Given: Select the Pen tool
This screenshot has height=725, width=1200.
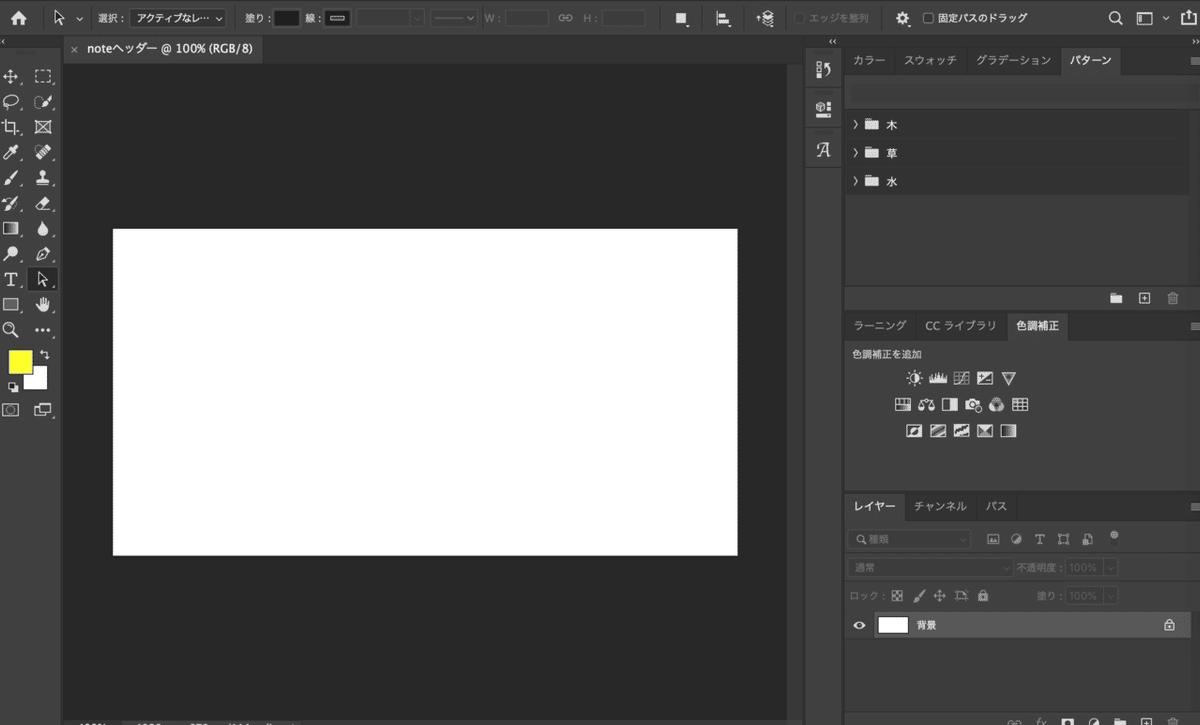Looking at the screenshot, I should pos(43,254).
